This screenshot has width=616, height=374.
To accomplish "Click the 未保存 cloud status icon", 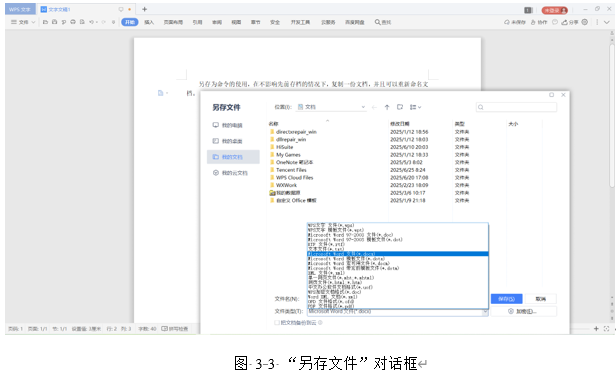I will 515,22.
